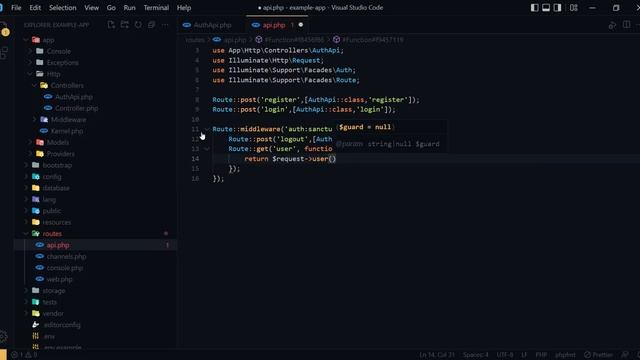Expand the Providers folder chevron
The image size is (640, 360).
point(30,154)
